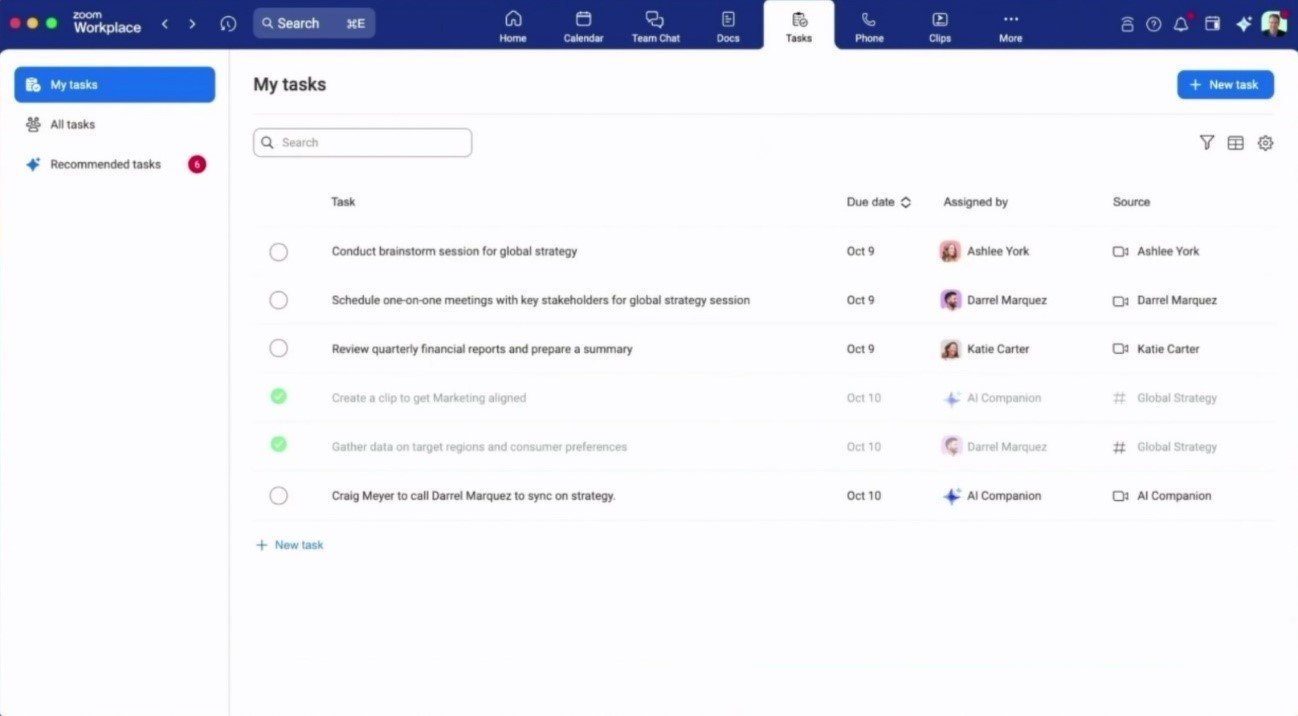Open the history clock icon

pyautogui.click(x=228, y=23)
